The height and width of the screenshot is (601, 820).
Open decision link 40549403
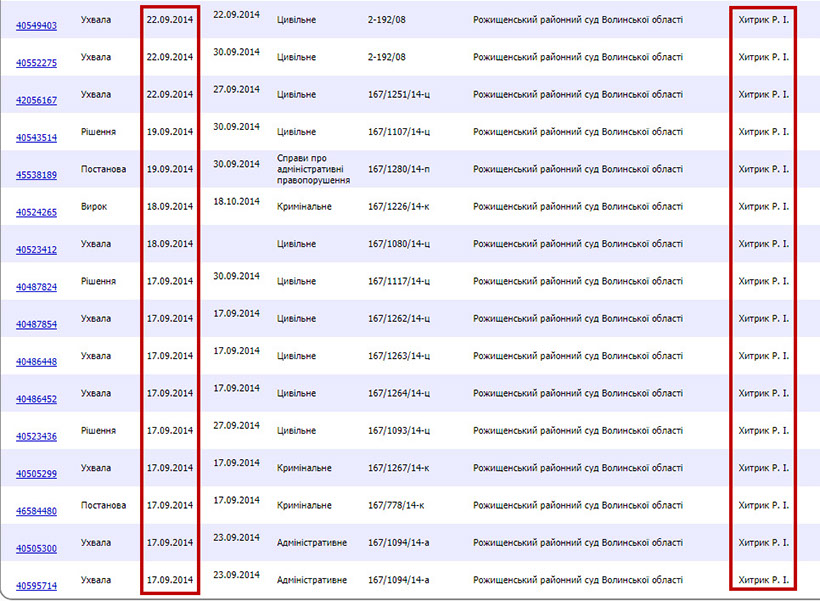tap(36, 25)
